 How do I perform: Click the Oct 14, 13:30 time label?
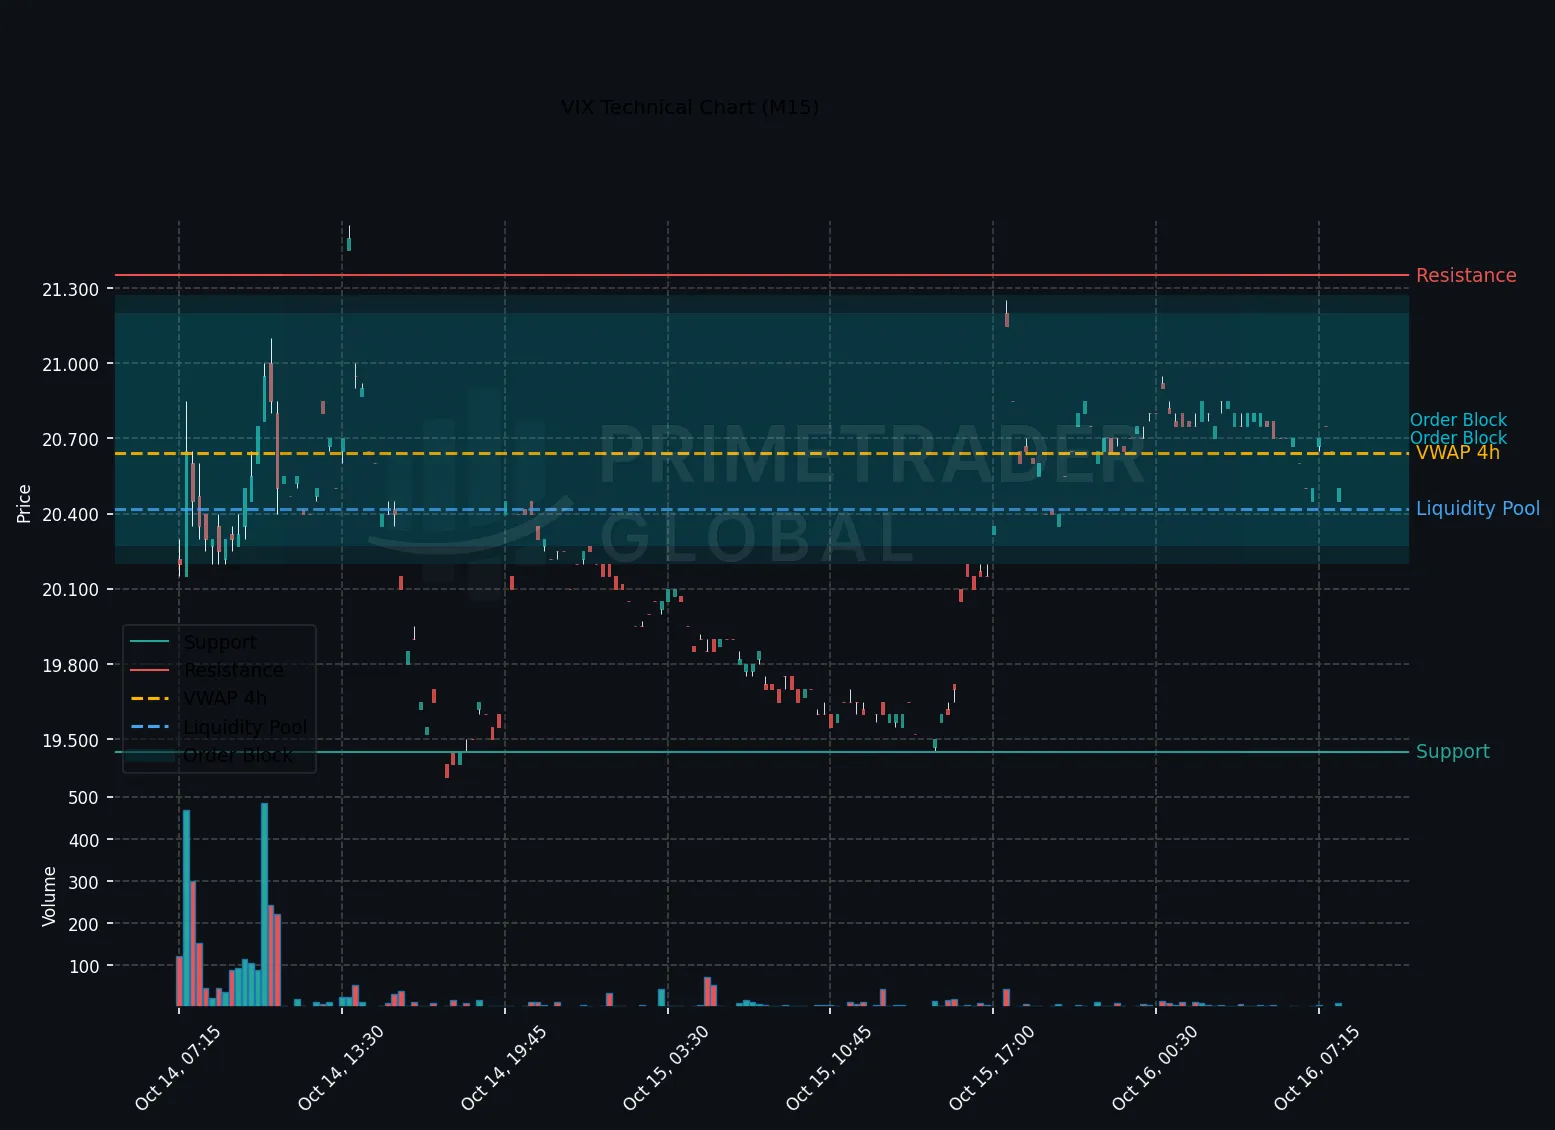point(341,1067)
